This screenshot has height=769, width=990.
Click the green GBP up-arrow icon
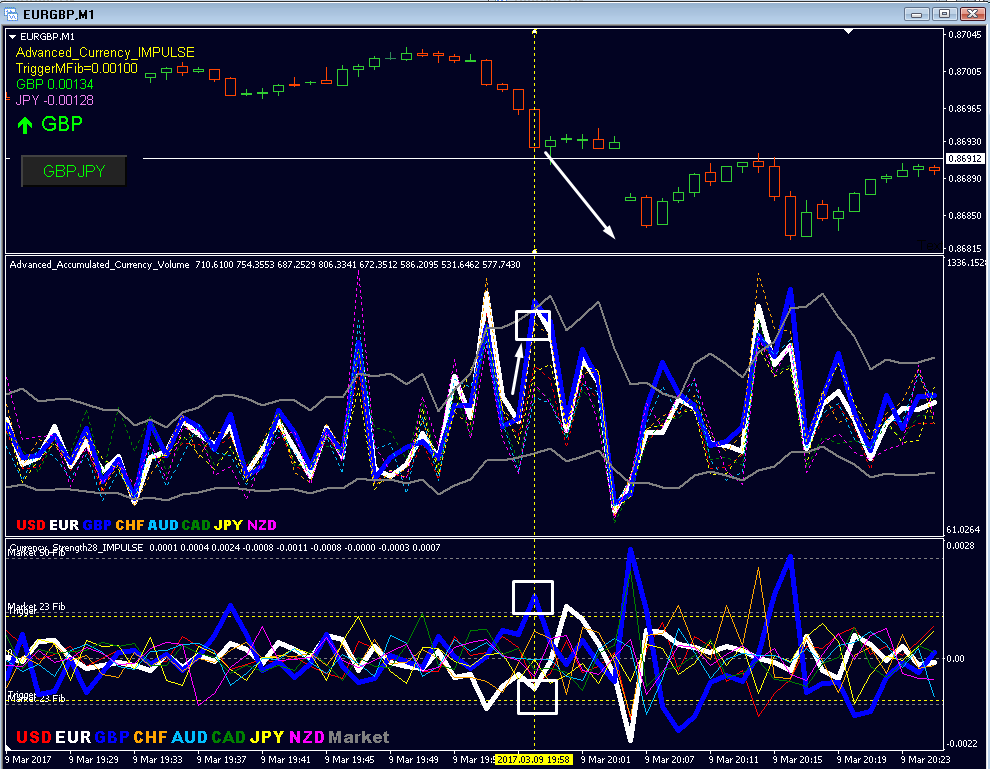pyautogui.click(x=25, y=125)
